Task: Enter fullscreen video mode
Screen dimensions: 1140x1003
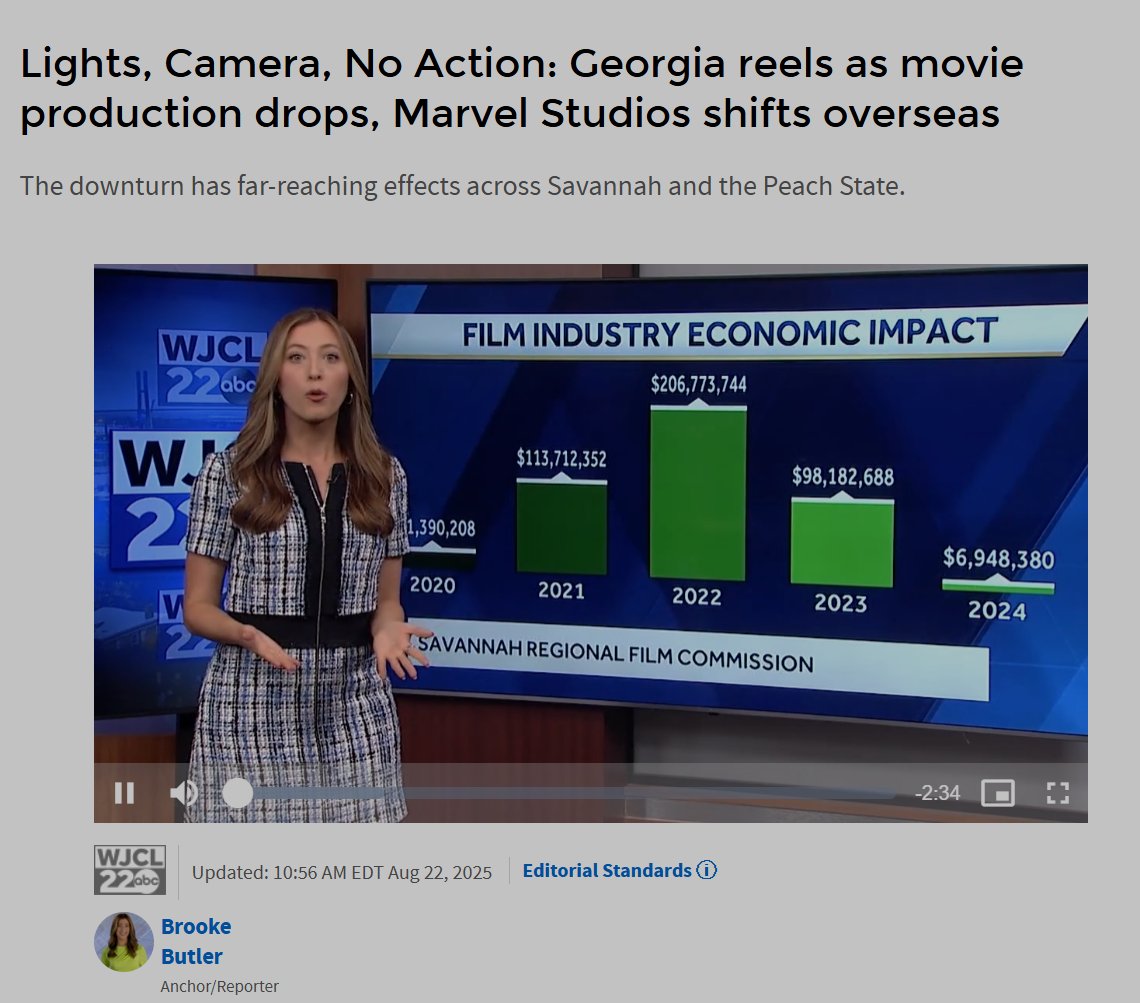Action: point(1057,792)
